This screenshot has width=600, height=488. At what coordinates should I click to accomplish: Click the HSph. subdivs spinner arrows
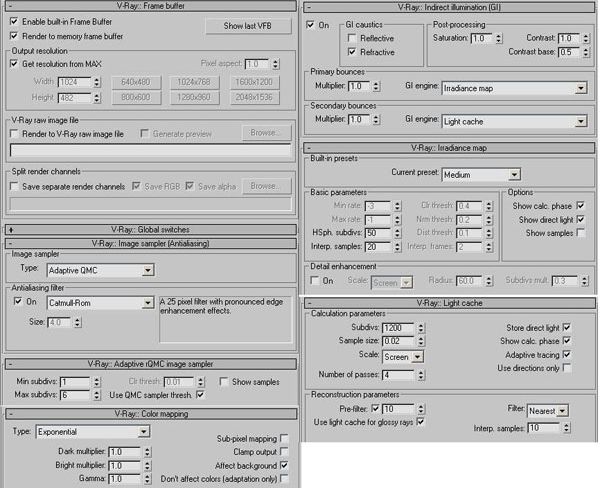[398, 233]
